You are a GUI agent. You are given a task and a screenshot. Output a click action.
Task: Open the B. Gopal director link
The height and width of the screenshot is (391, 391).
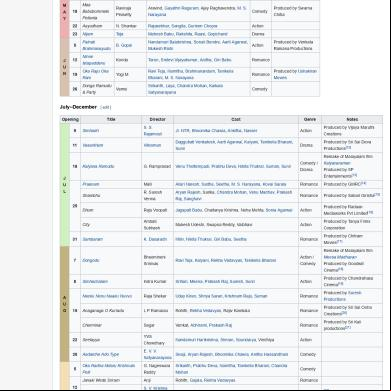124,45
